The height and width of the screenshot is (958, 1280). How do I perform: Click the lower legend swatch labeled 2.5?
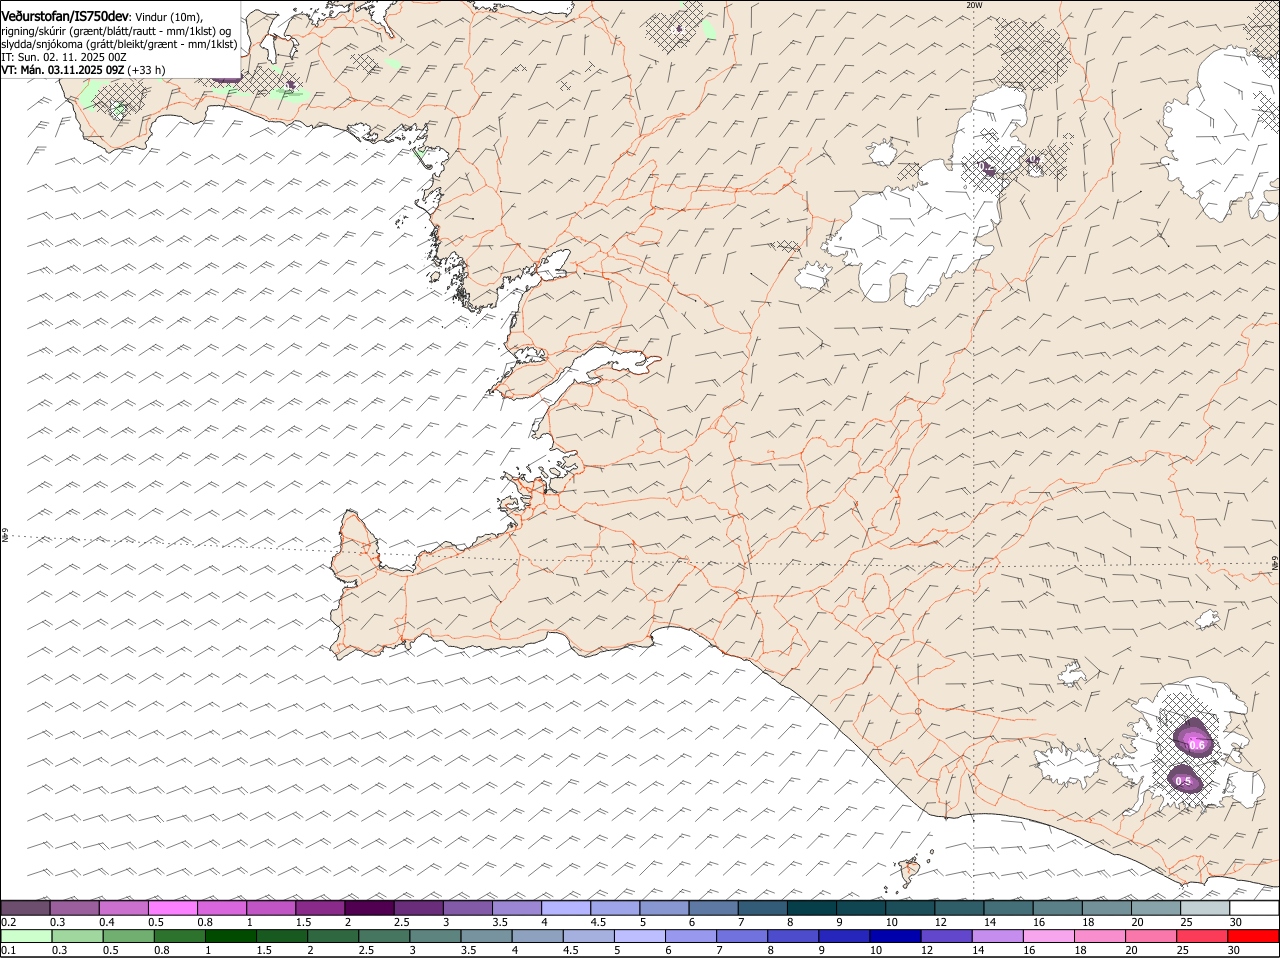[384, 936]
